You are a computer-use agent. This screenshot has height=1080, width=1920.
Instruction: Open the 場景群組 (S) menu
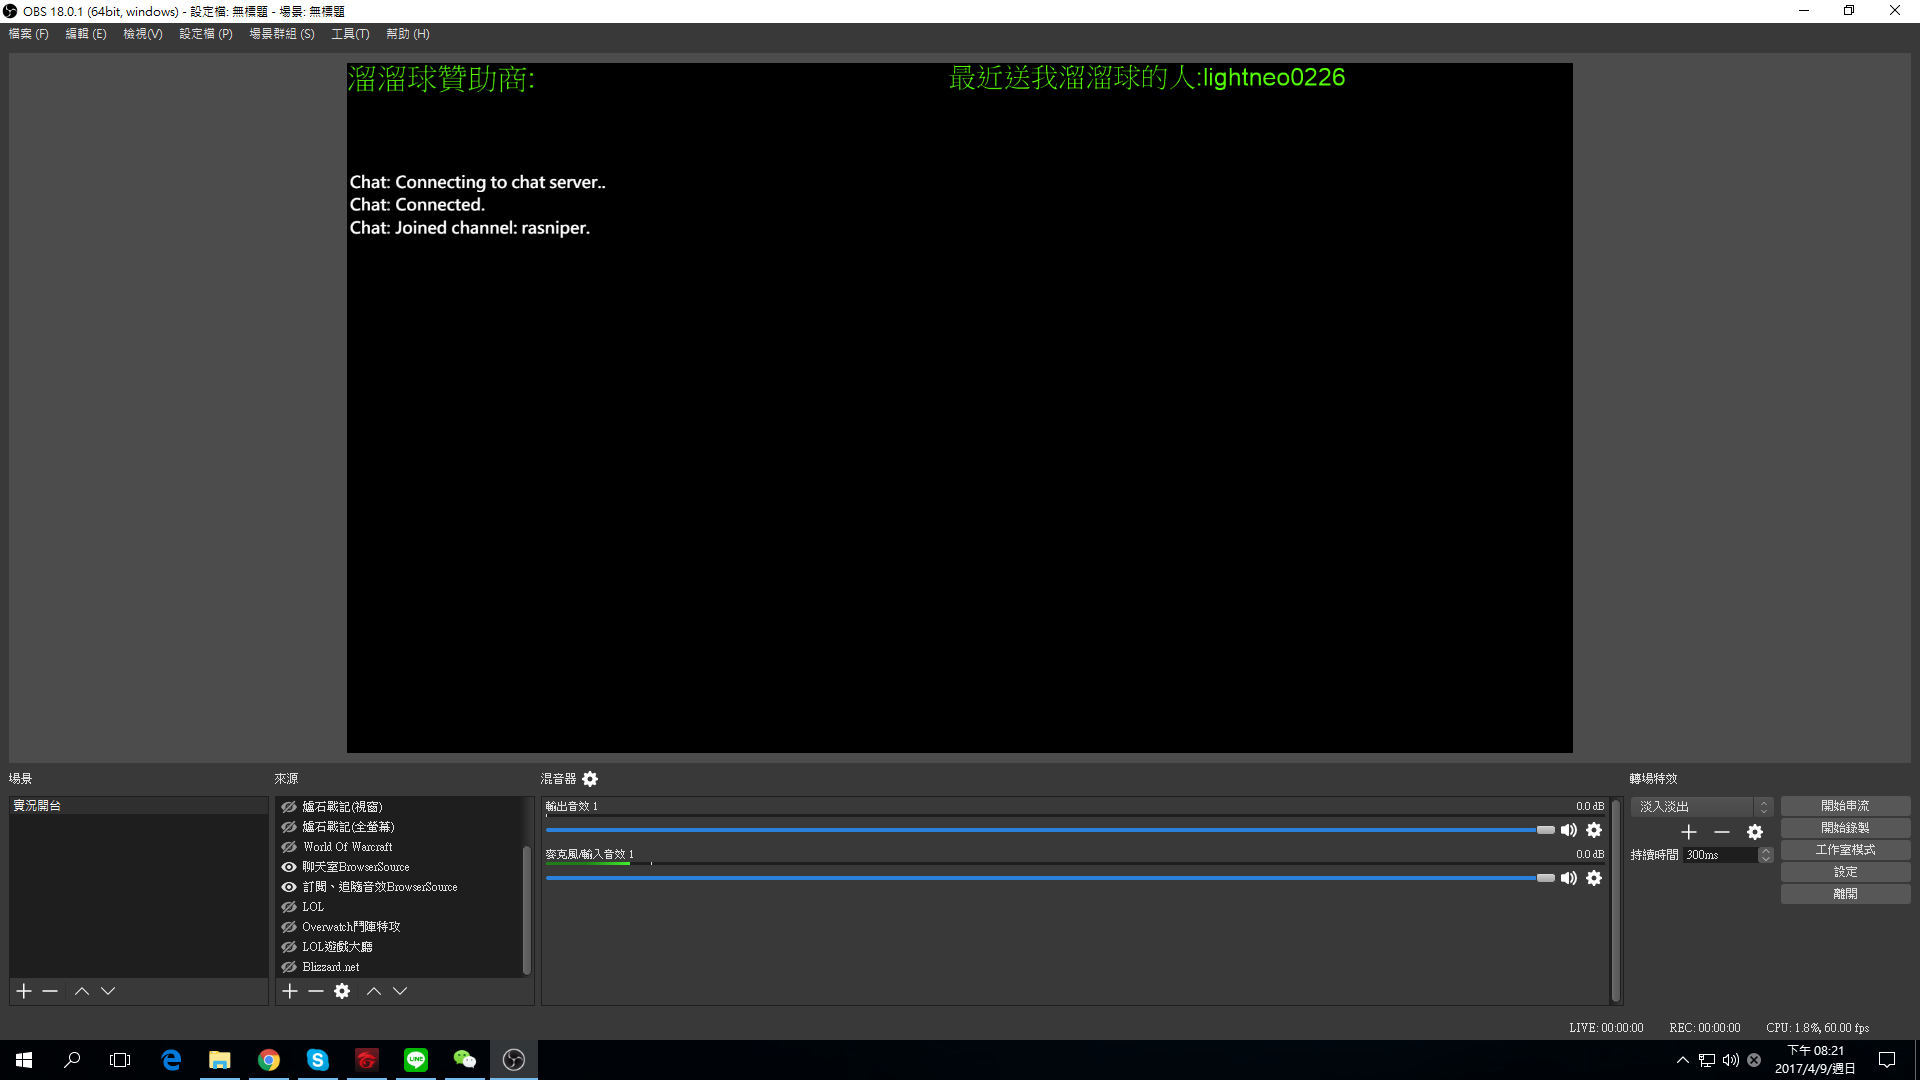point(281,34)
